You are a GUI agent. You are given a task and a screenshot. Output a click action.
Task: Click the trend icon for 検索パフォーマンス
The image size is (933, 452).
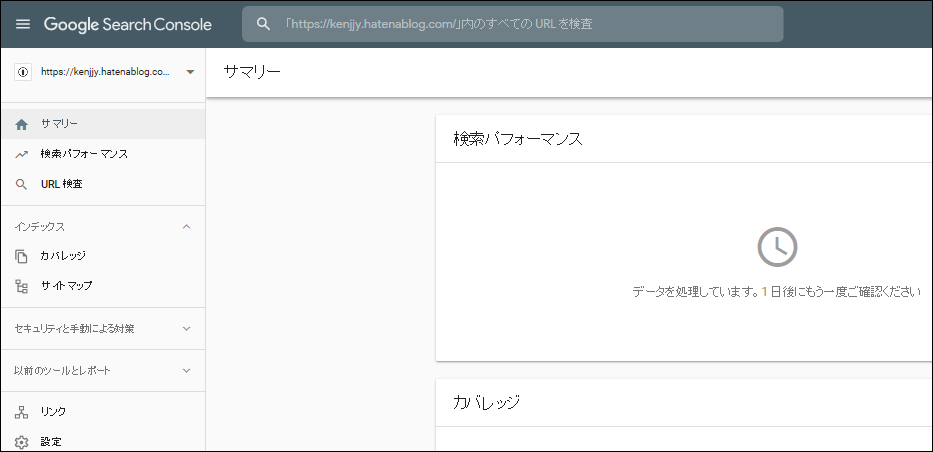coord(21,154)
